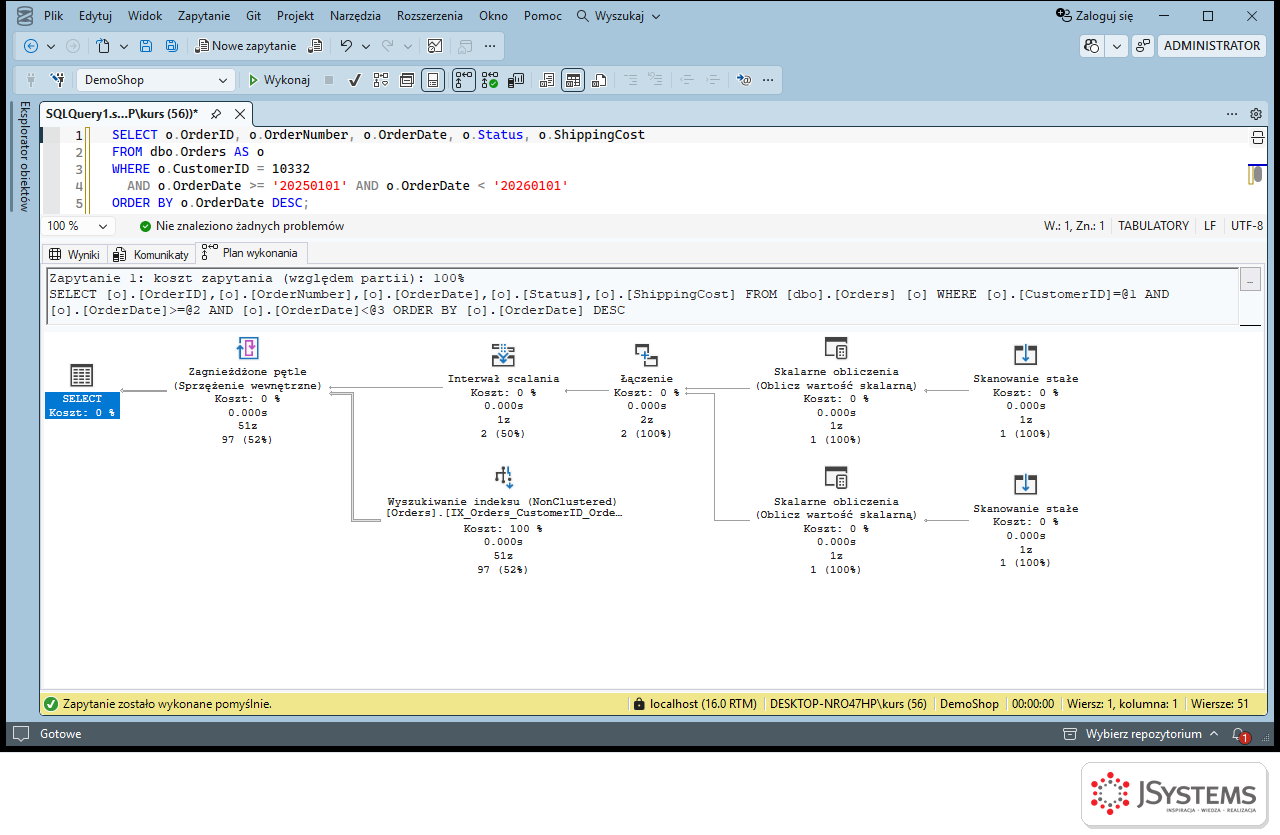Open the Zapytanie menu
The width and height of the screenshot is (1280, 835).
click(x=204, y=16)
